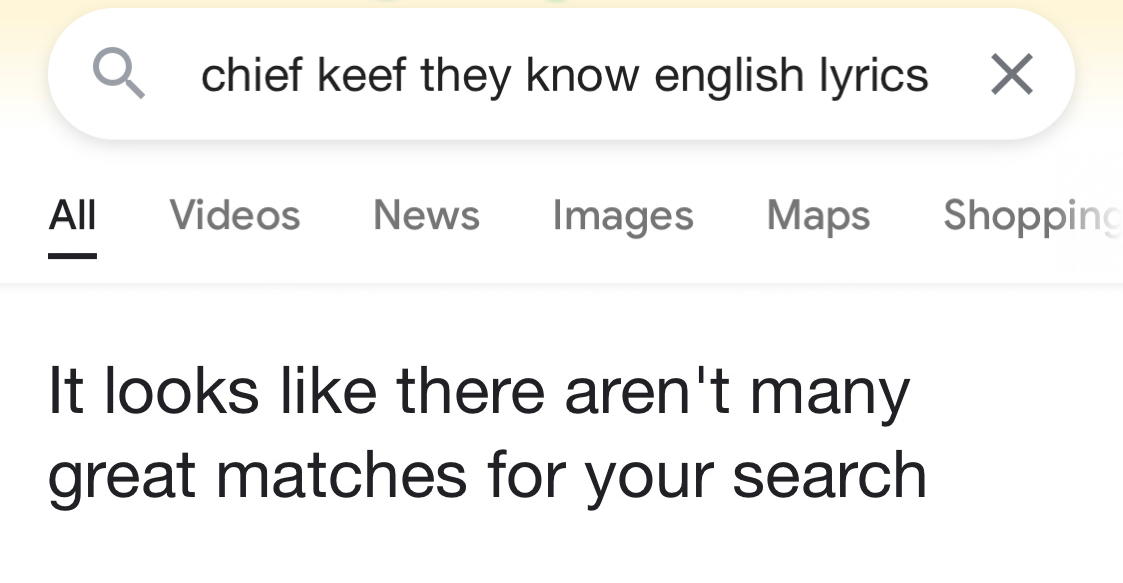Screen dimensions: 1123x583
Task: Clear the search query with the X
Action: [1011, 74]
